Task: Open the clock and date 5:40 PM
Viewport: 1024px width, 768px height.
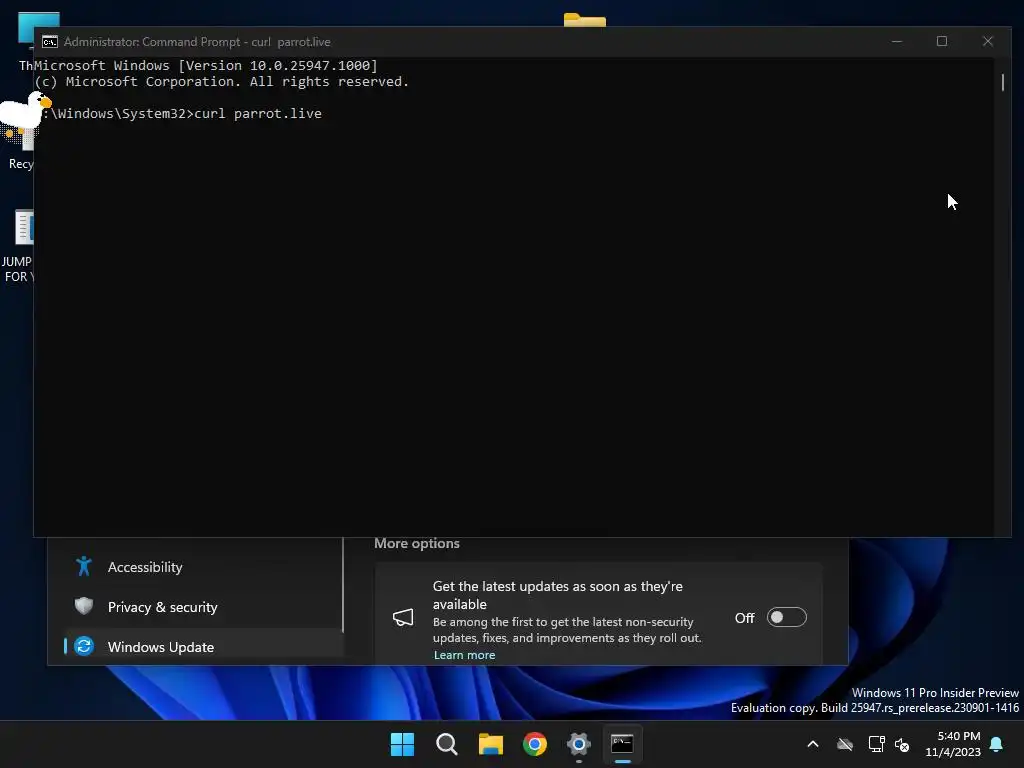Action: [x=953, y=744]
